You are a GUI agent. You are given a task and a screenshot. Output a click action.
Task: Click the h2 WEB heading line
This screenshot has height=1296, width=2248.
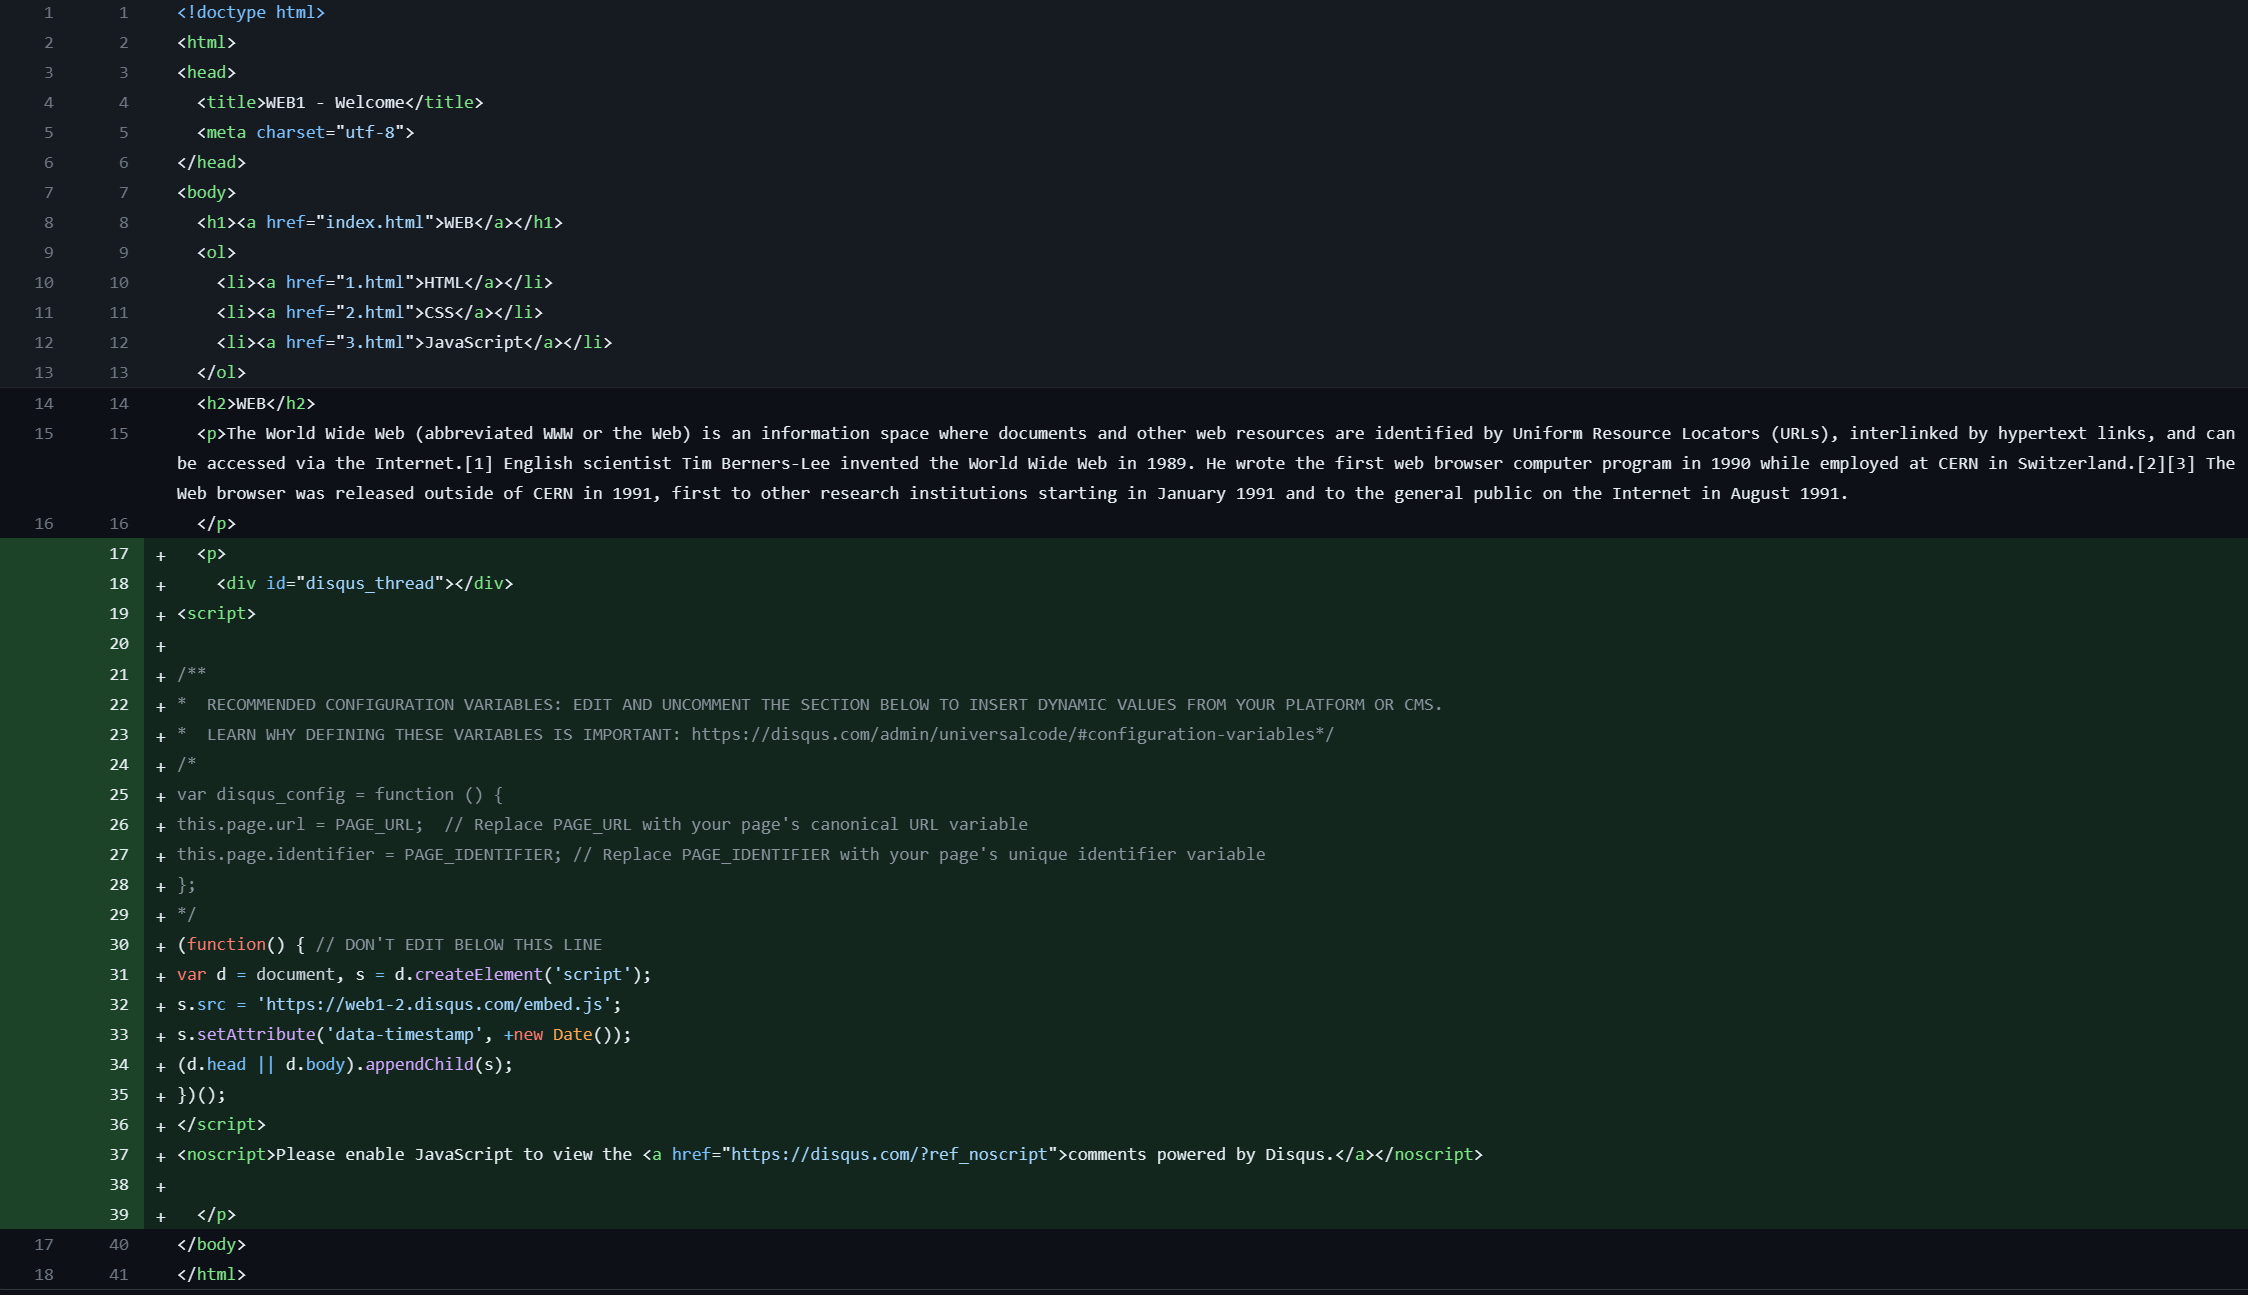[256, 404]
